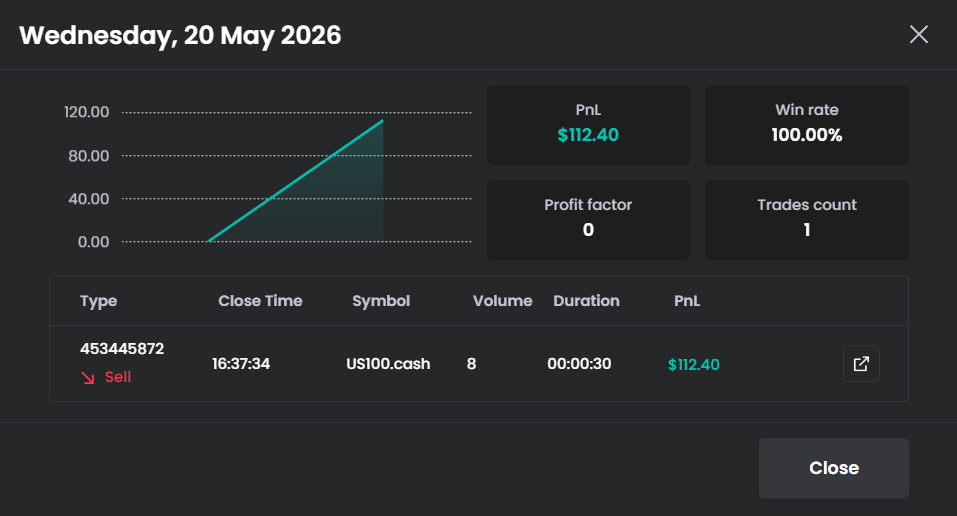Click the red Sell arrow icon
Image resolution: width=957 pixels, height=516 pixels.
pos(88,378)
